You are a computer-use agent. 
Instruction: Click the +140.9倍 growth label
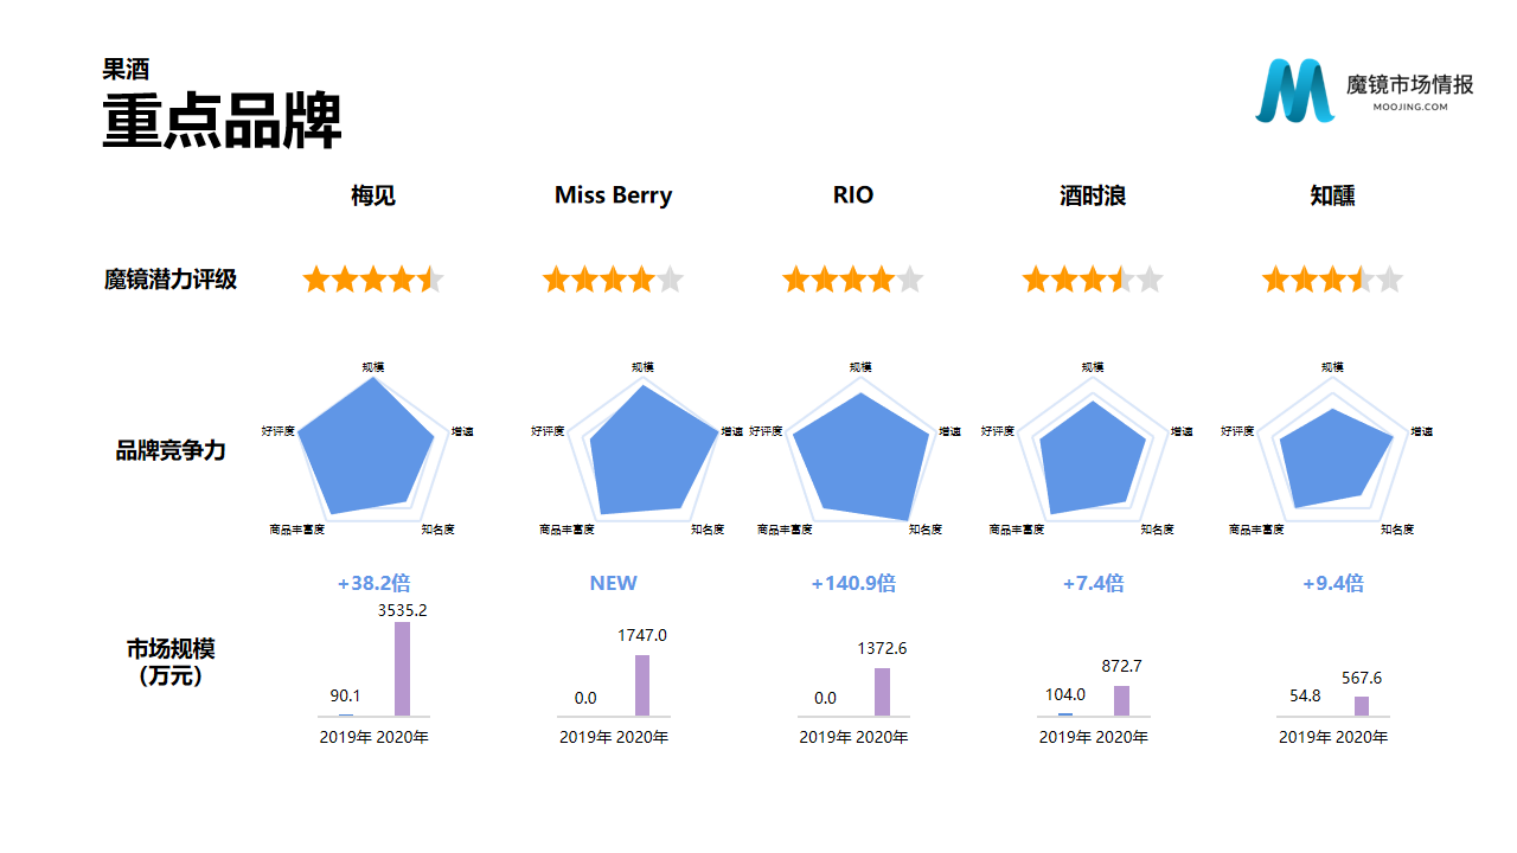pos(853,583)
